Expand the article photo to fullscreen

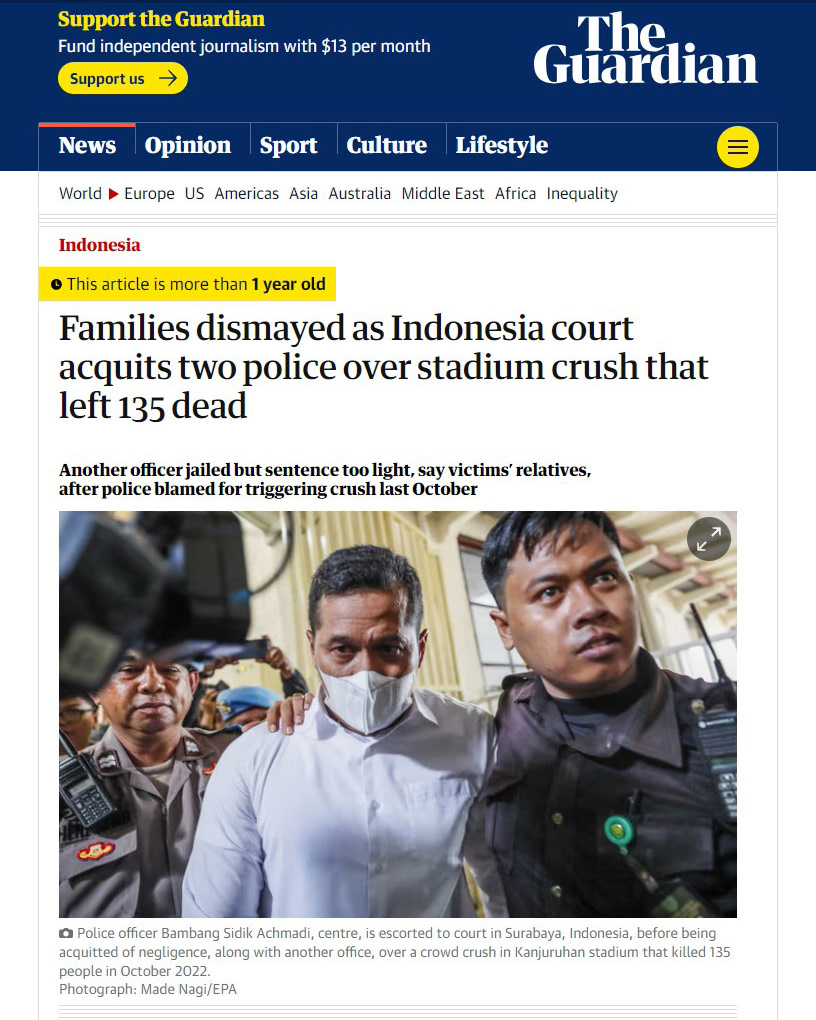[709, 539]
